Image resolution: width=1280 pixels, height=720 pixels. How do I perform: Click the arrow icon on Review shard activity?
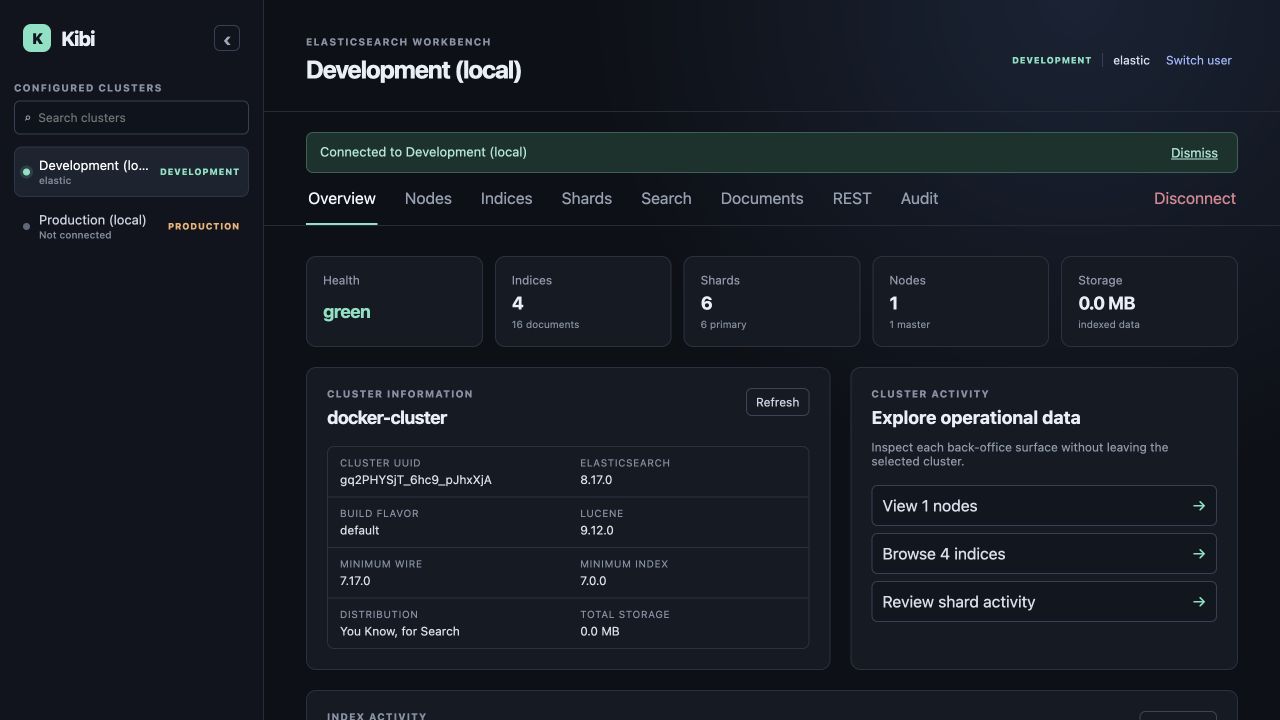coord(1198,602)
